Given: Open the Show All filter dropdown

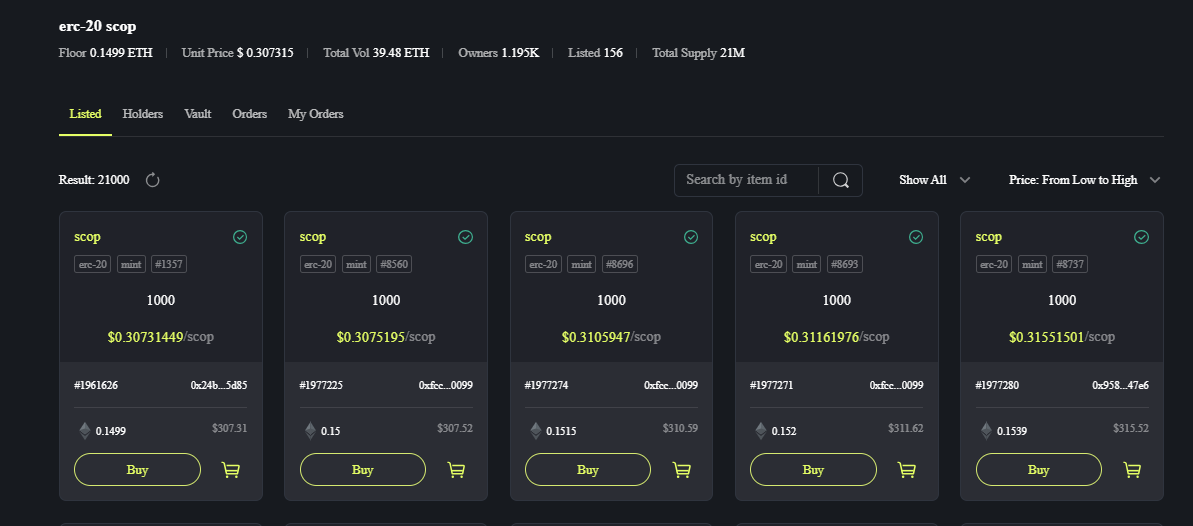Looking at the screenshot, I should [x=934, y=180].
